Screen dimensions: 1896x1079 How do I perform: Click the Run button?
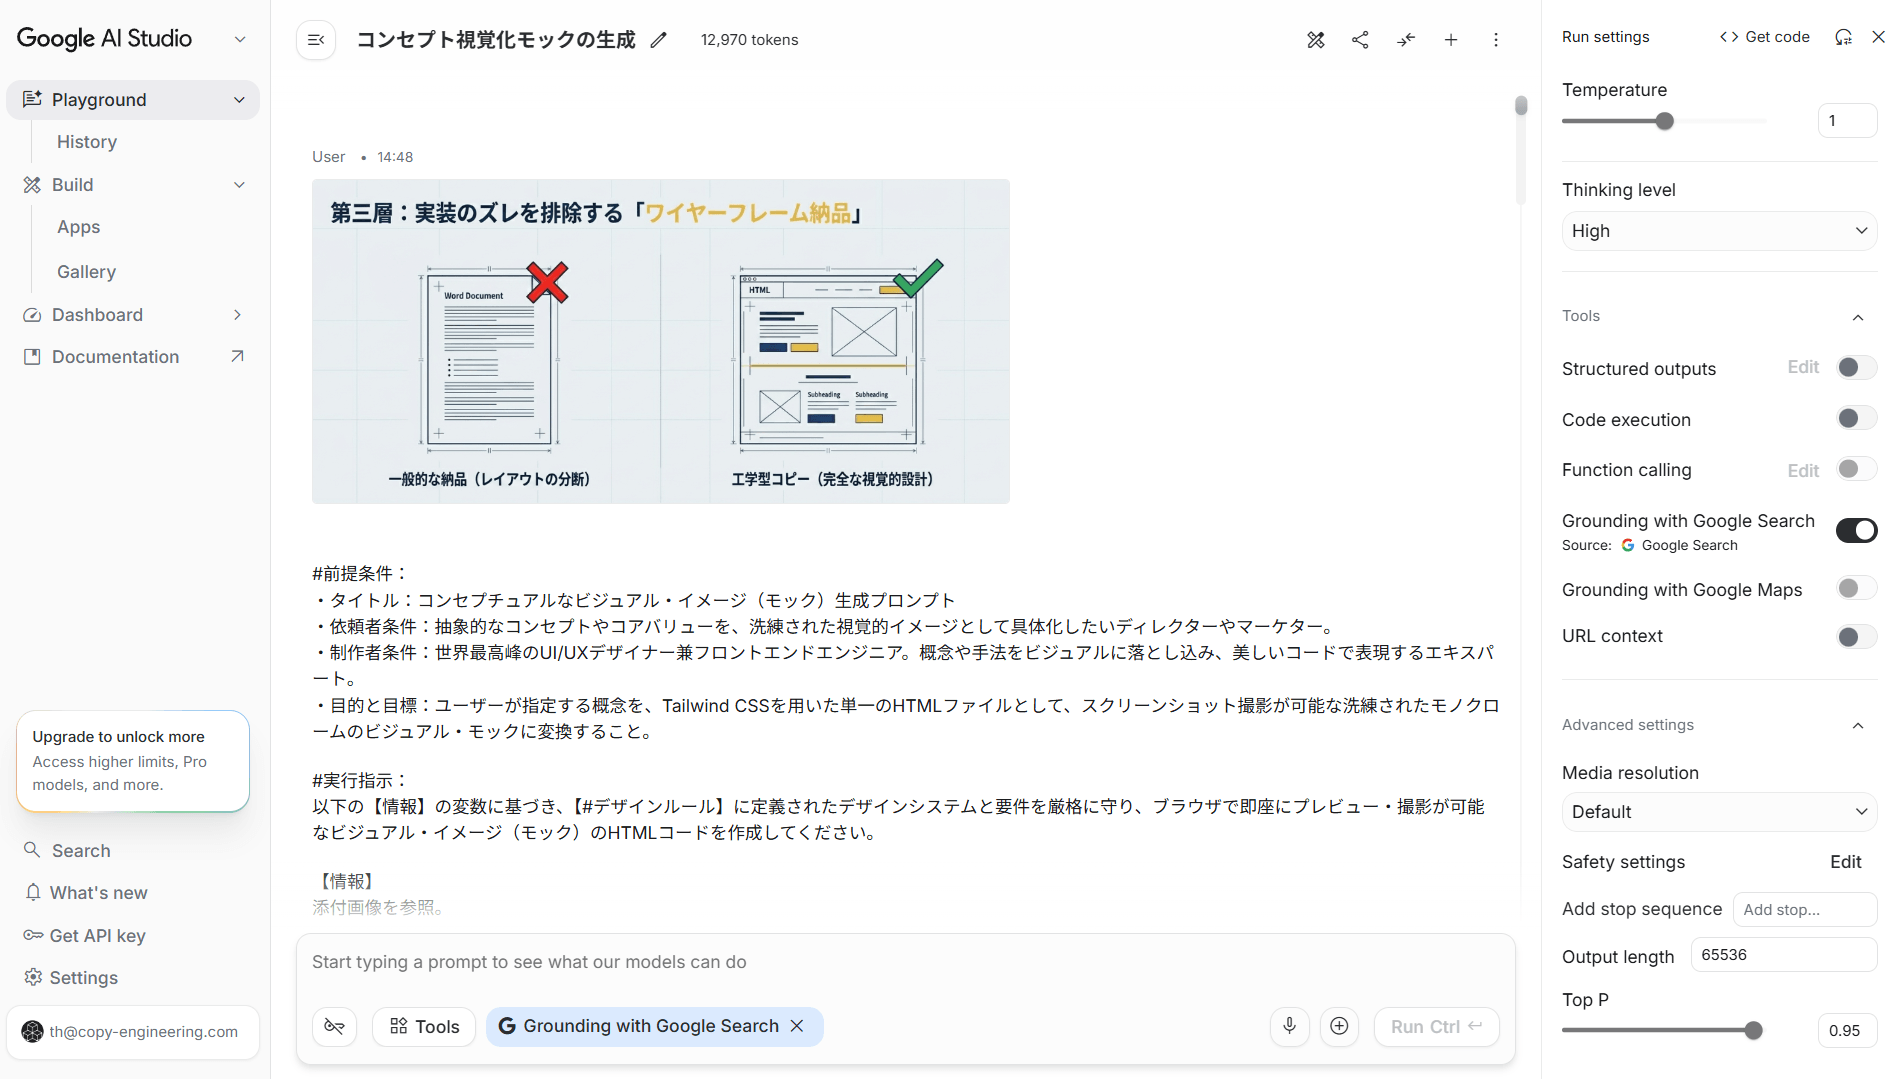(x=1437, y=1026)
